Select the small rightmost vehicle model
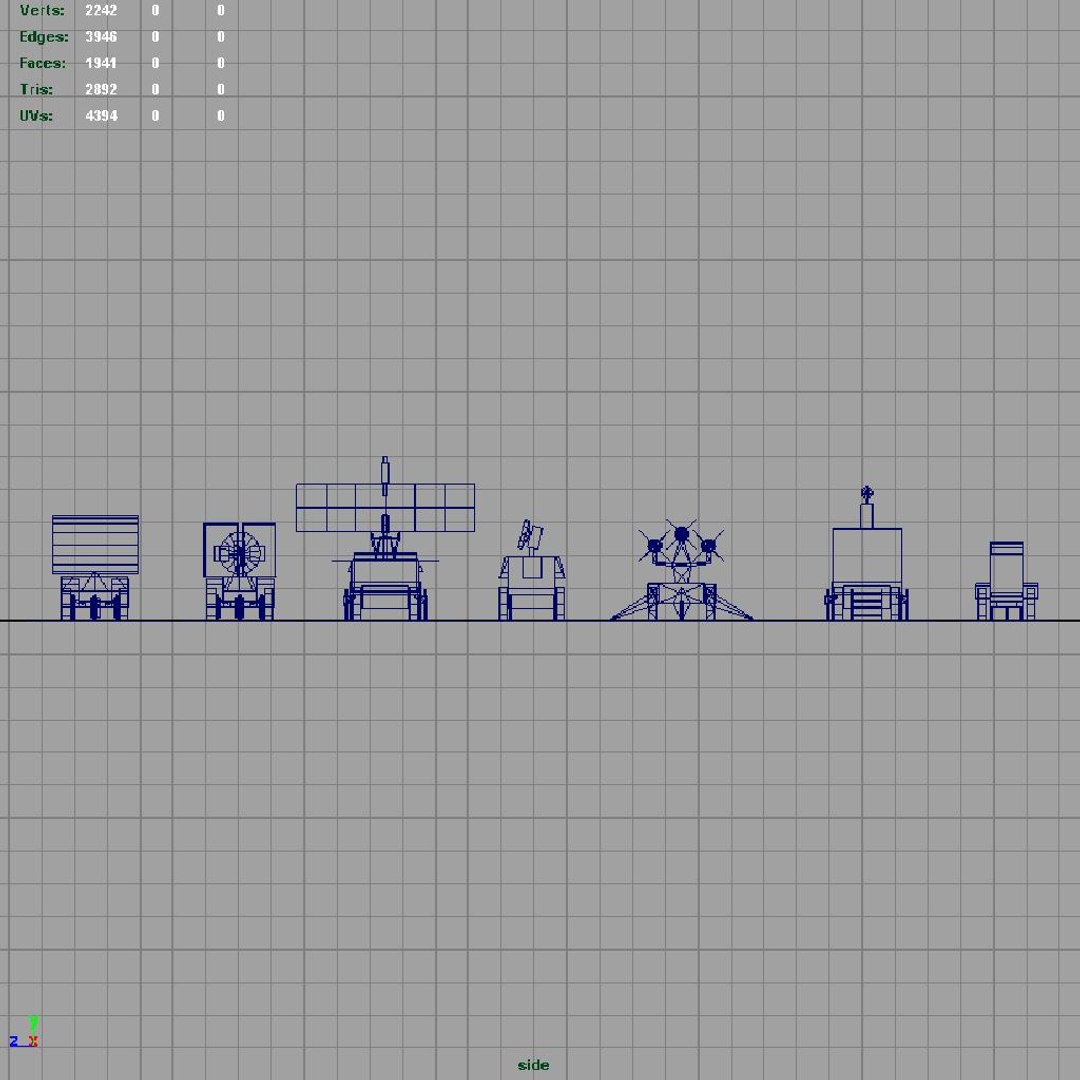The image size is (1080, 1080). 1006,581
